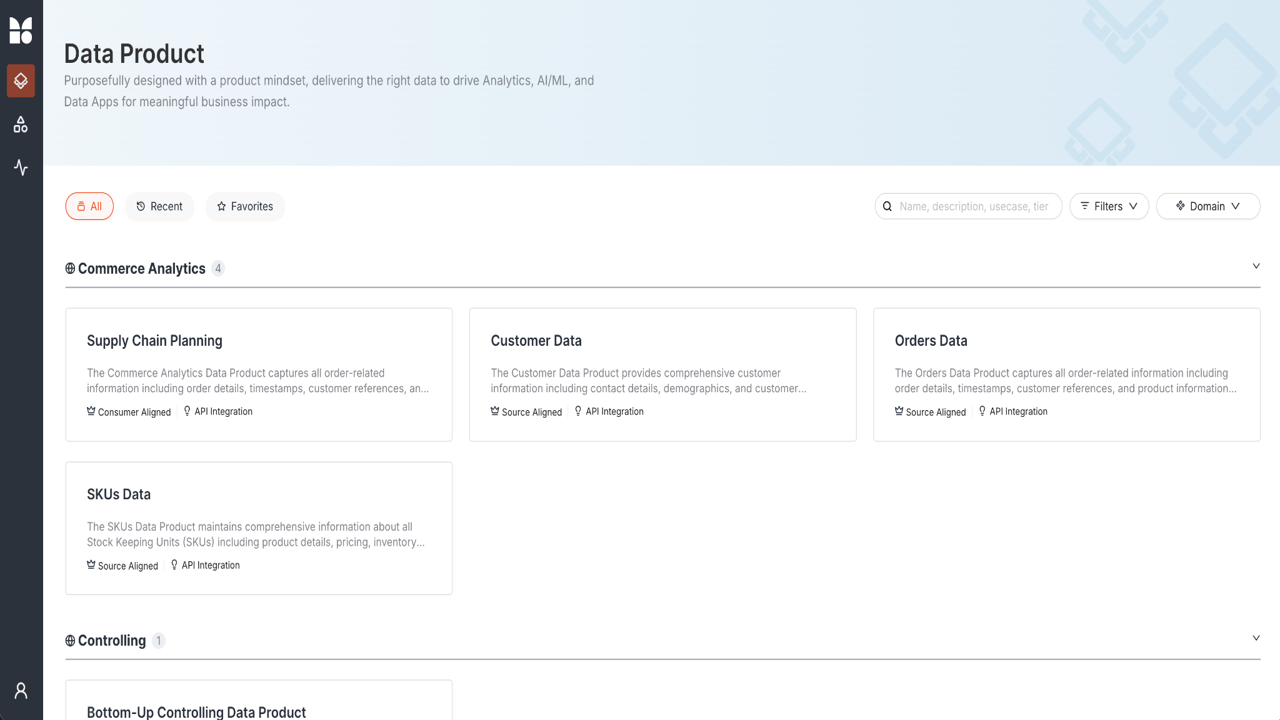Open the shapes sidebar icon
Screen dimensions: 1280x720
pyautogui.click(x=21, y=125)
